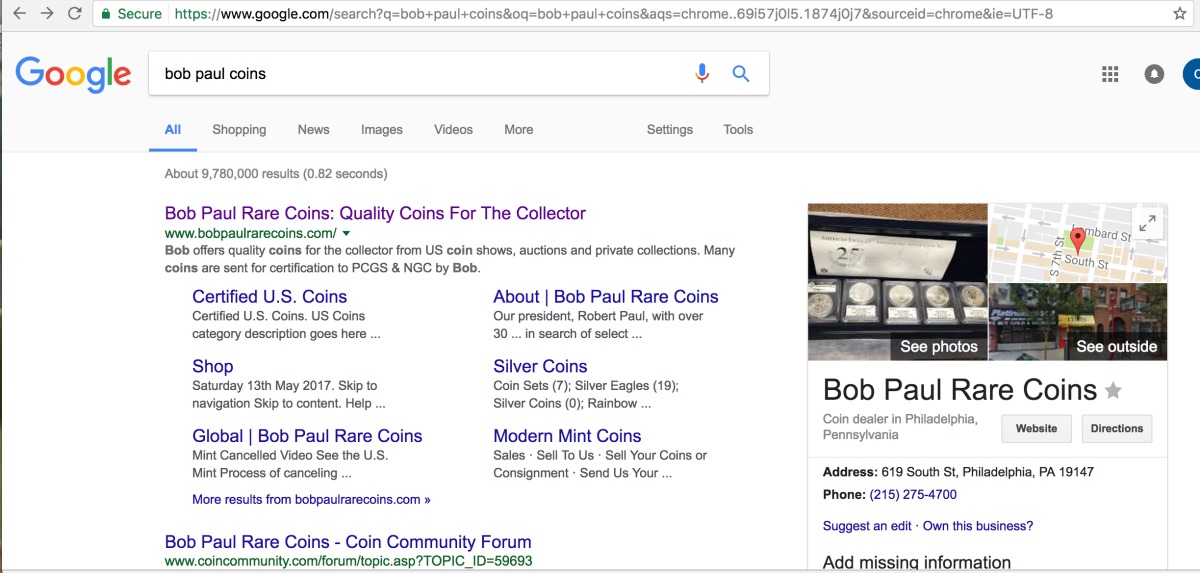
Task: Click the browser forward arrow
Action: pyautogui.click(x=47, y=14)
